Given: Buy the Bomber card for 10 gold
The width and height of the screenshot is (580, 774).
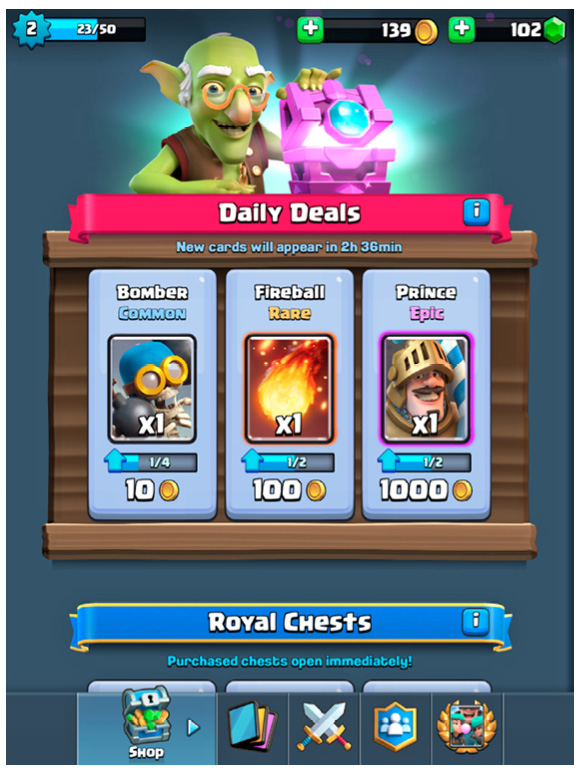Looking at the screenshot, I should point(152,491).
